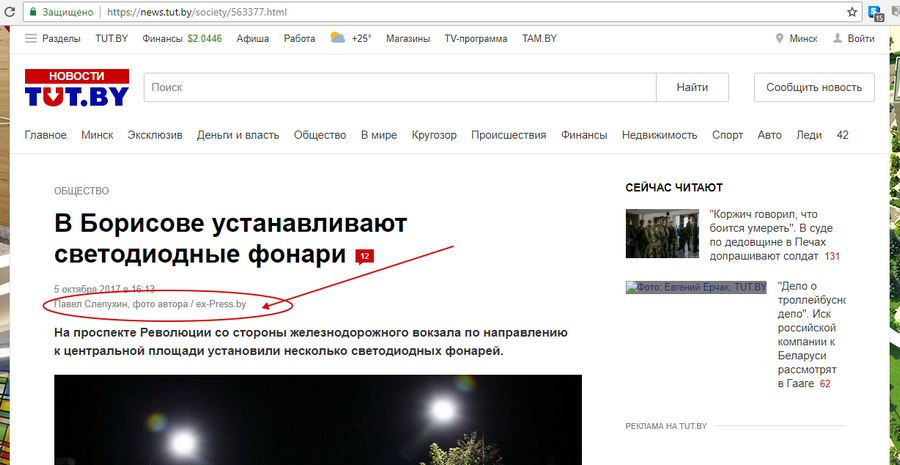Image resolution: width=900 pixels, height=465 pixels.
Task: Click the Сообщить новость button
Action: click(x=813, y=87)
